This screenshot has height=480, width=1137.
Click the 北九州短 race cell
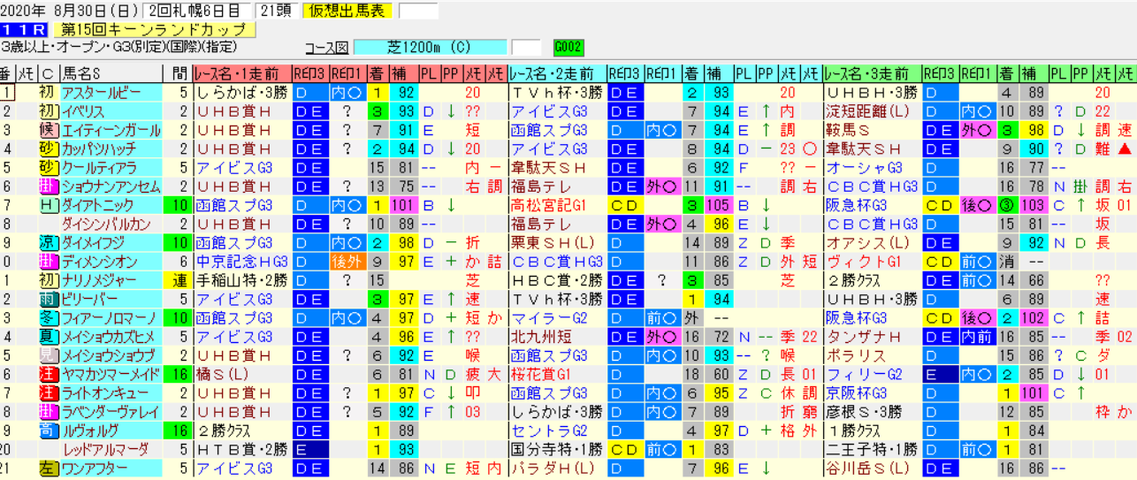[558, 336]
